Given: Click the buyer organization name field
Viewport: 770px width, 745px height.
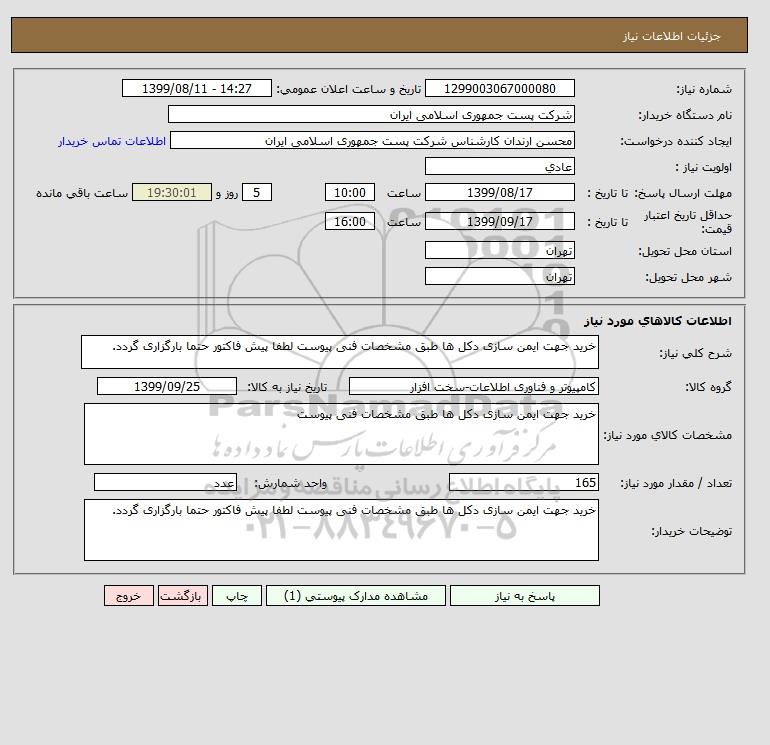Looking at the screenshot, I should pos(371,114).
